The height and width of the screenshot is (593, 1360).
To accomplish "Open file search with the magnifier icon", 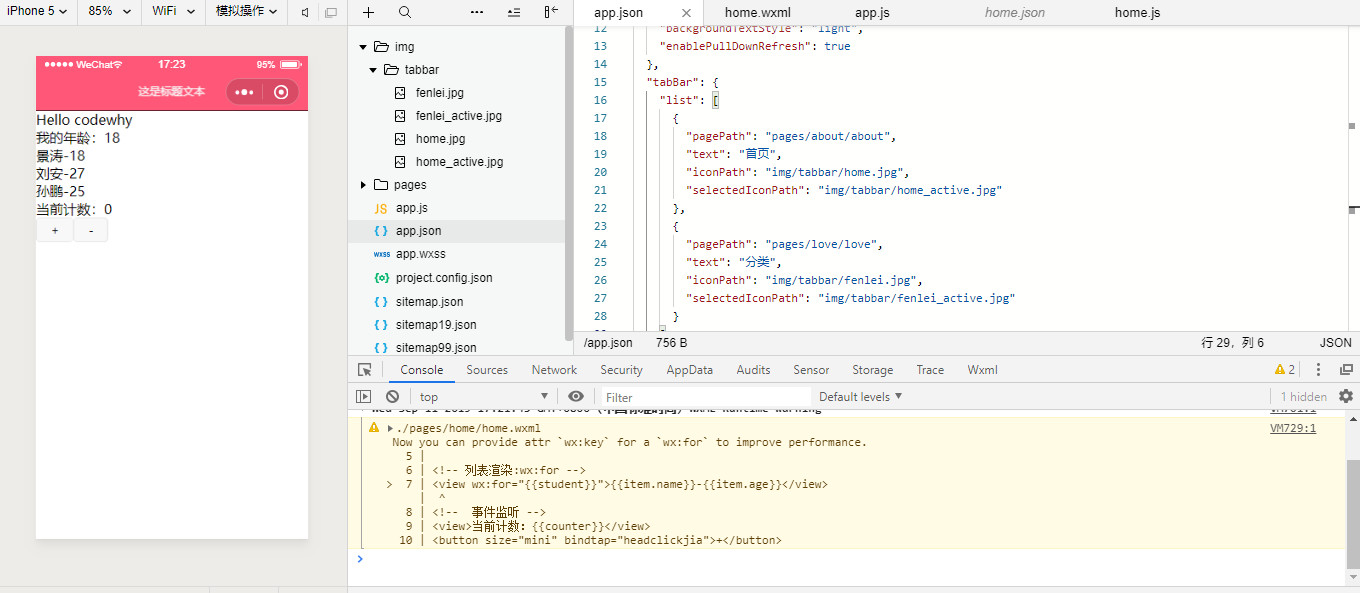I will 405,12.
